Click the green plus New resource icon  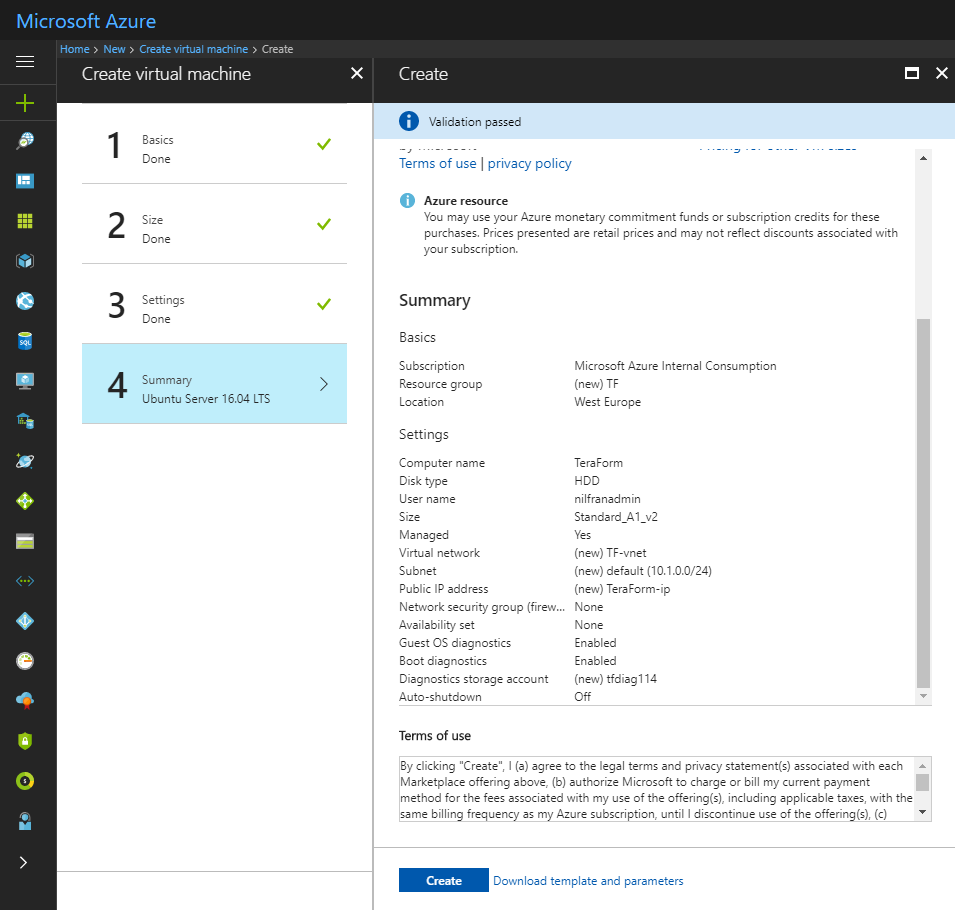point(25,103)
